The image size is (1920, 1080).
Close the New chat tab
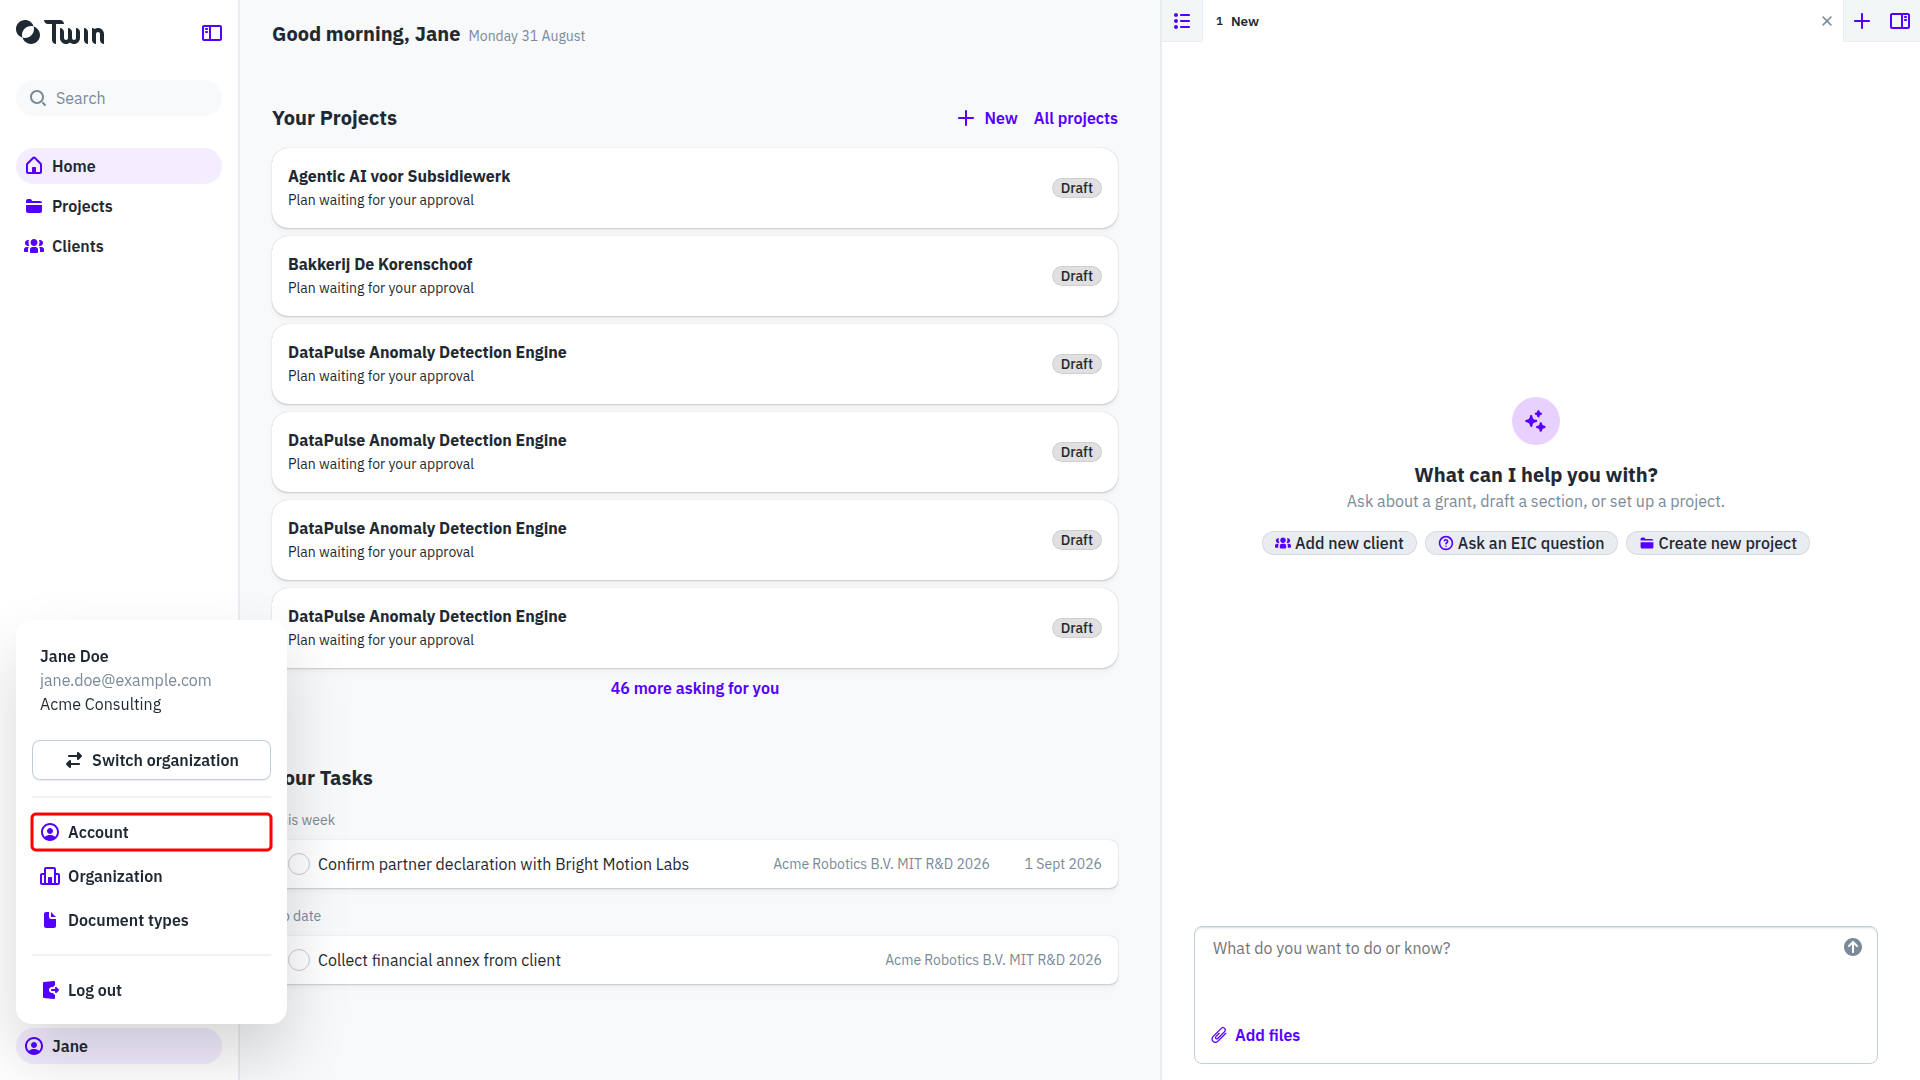pos(1827,21)
